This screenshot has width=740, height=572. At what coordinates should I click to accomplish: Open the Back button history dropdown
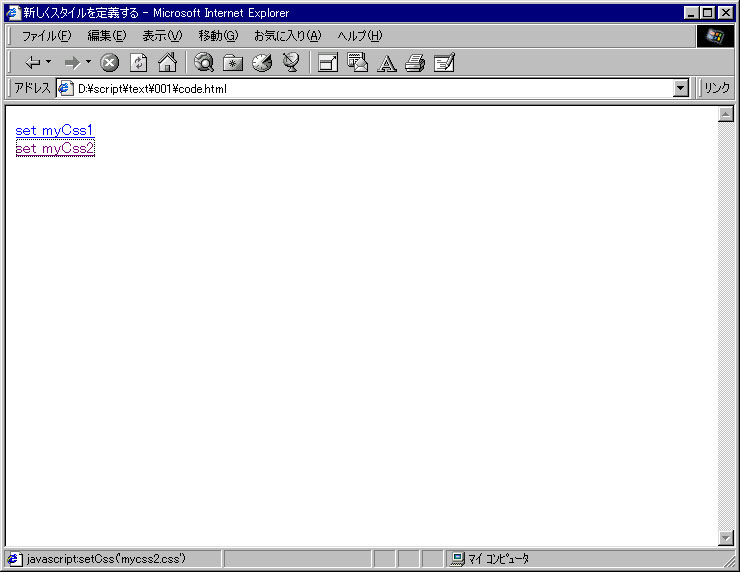point(49,62)
